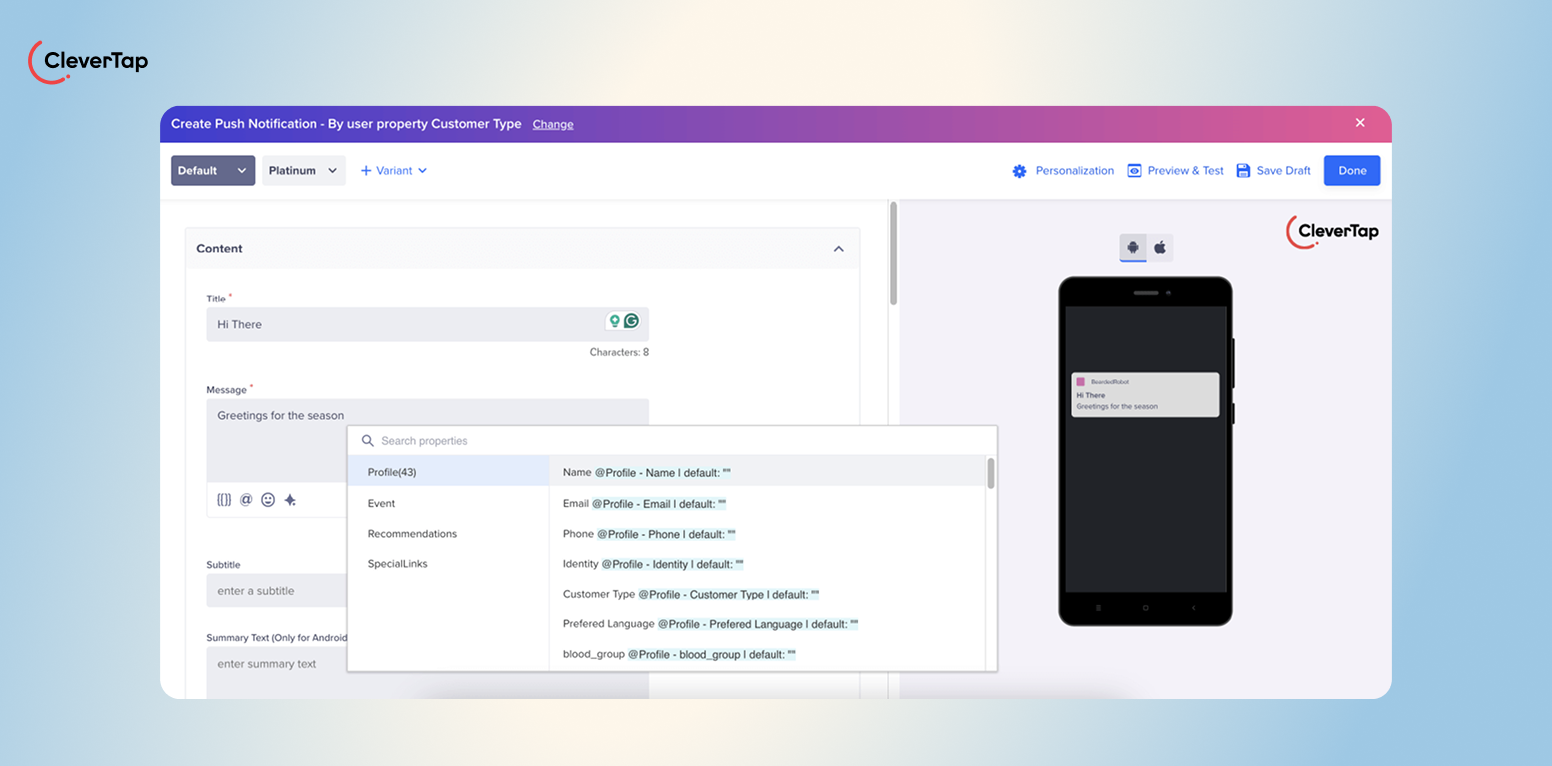1552x766 pixels.
Task: Select the Apple iOS preview icon
Action: 1160,247
